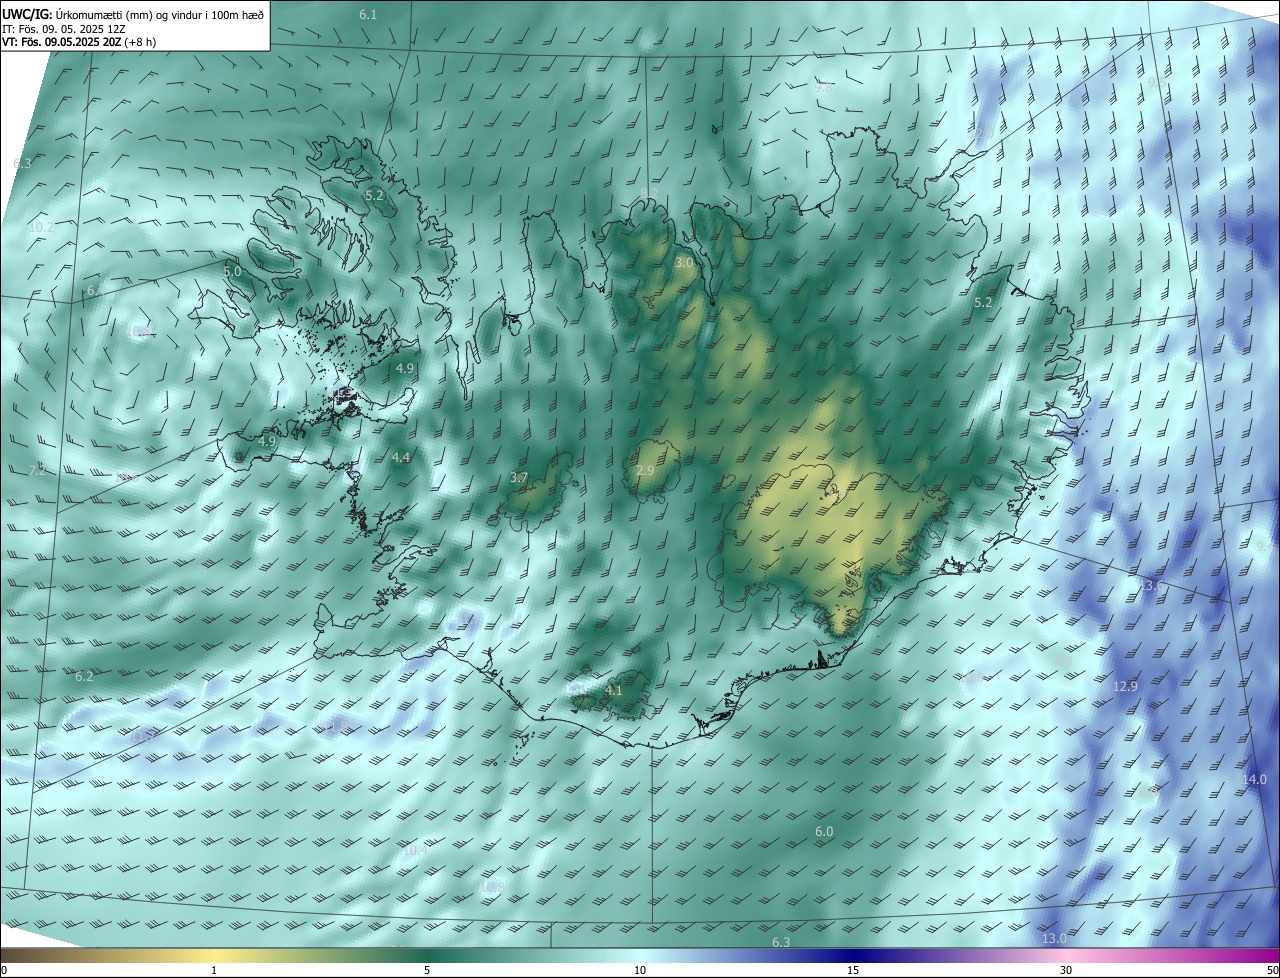The height and width of the screenshot is (978, 1280).
Task: Select the 3.7 value label
Action: tap(518, 478)
